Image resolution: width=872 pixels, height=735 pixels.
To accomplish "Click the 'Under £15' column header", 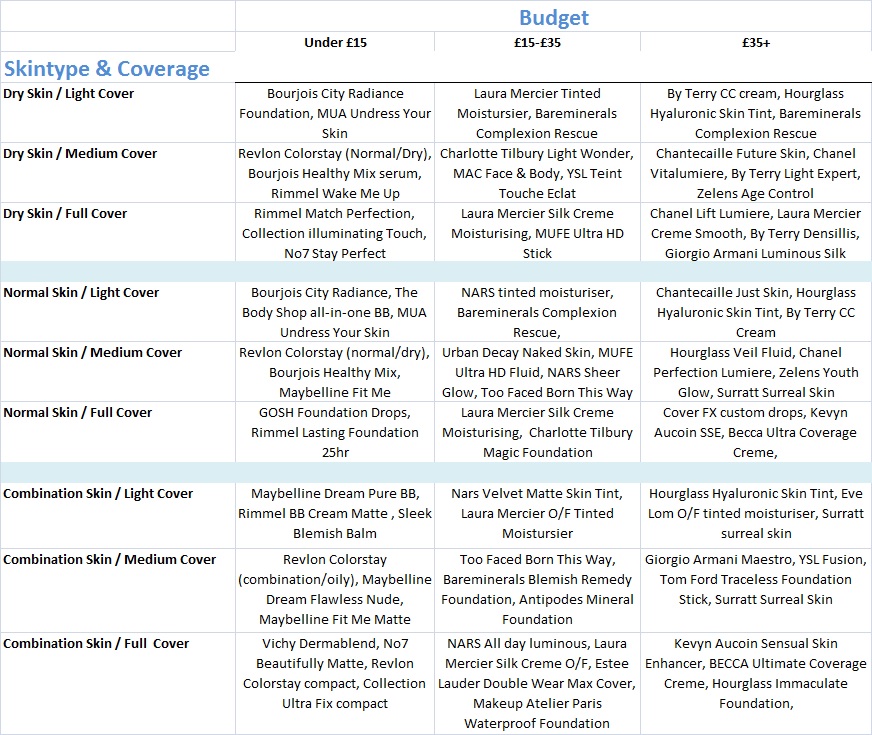I will 335,42.
